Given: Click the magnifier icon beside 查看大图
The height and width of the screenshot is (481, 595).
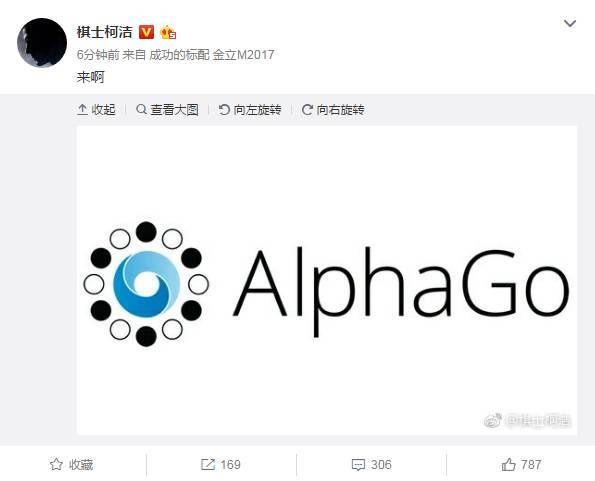Looking at the screenshot, I should point(141,109).
